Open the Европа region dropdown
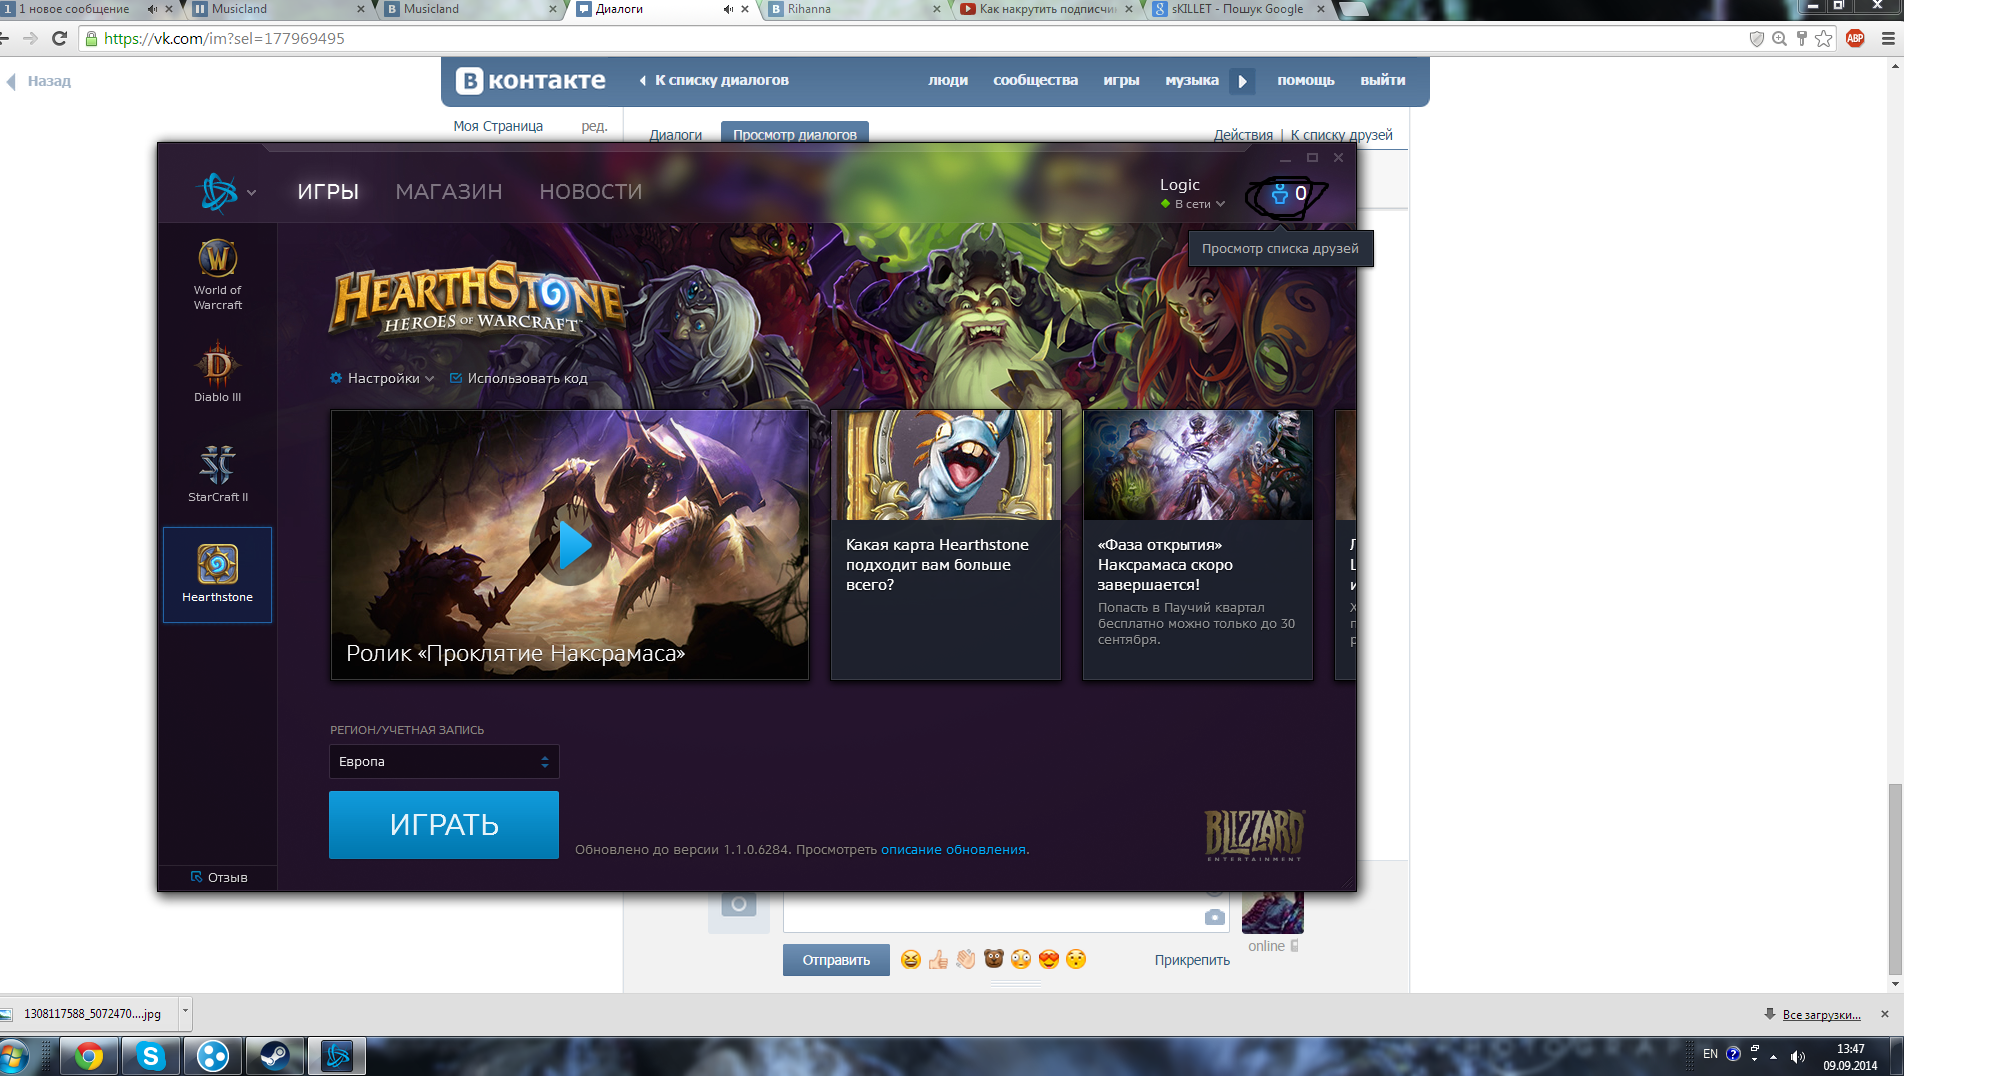This screenshot has height=1080, width=2000. 444,761
